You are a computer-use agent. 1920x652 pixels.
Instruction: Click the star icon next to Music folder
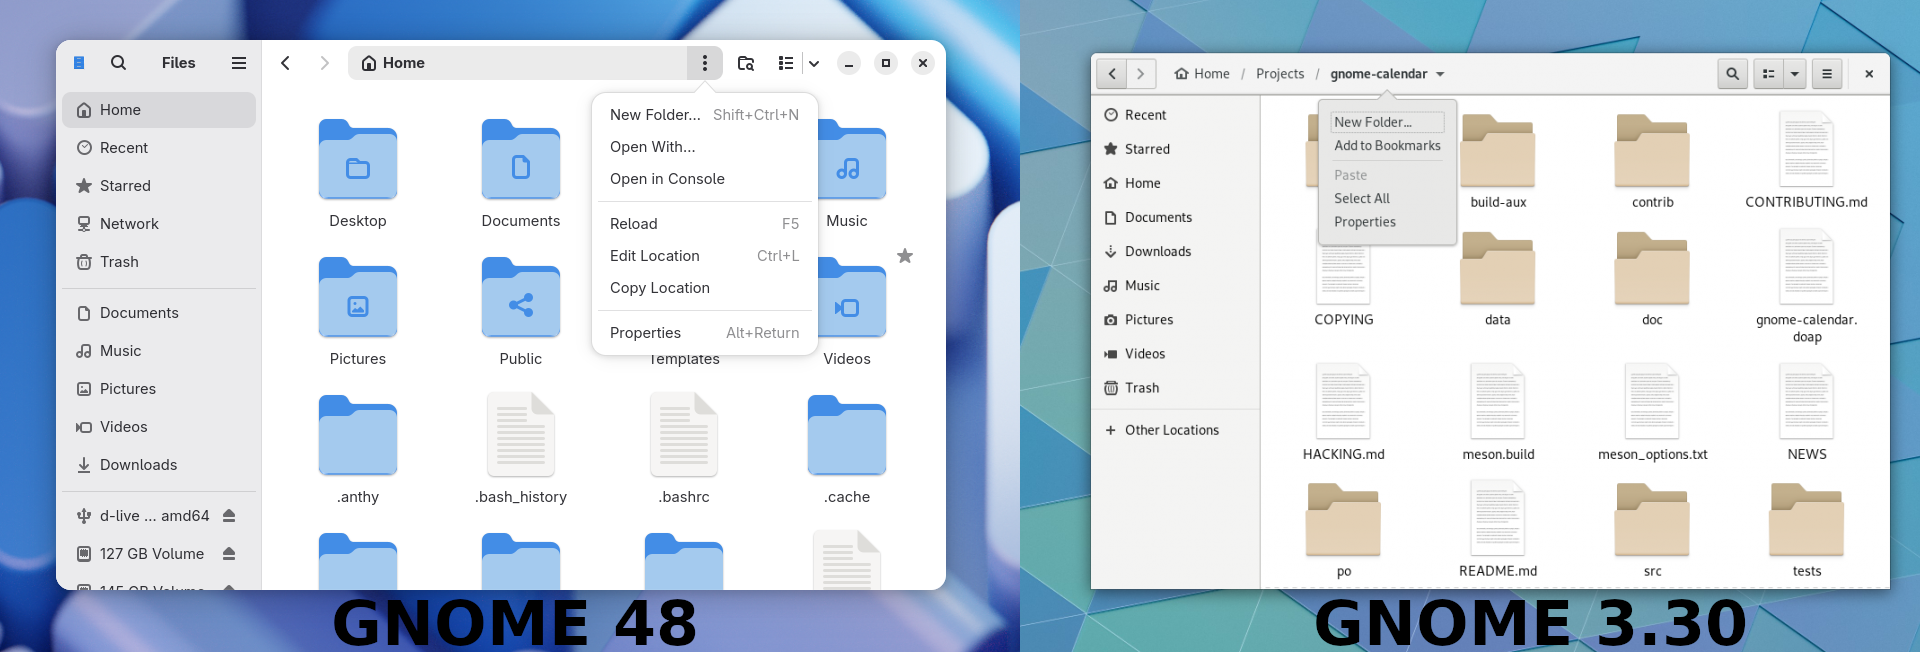[x=905, y=256]
